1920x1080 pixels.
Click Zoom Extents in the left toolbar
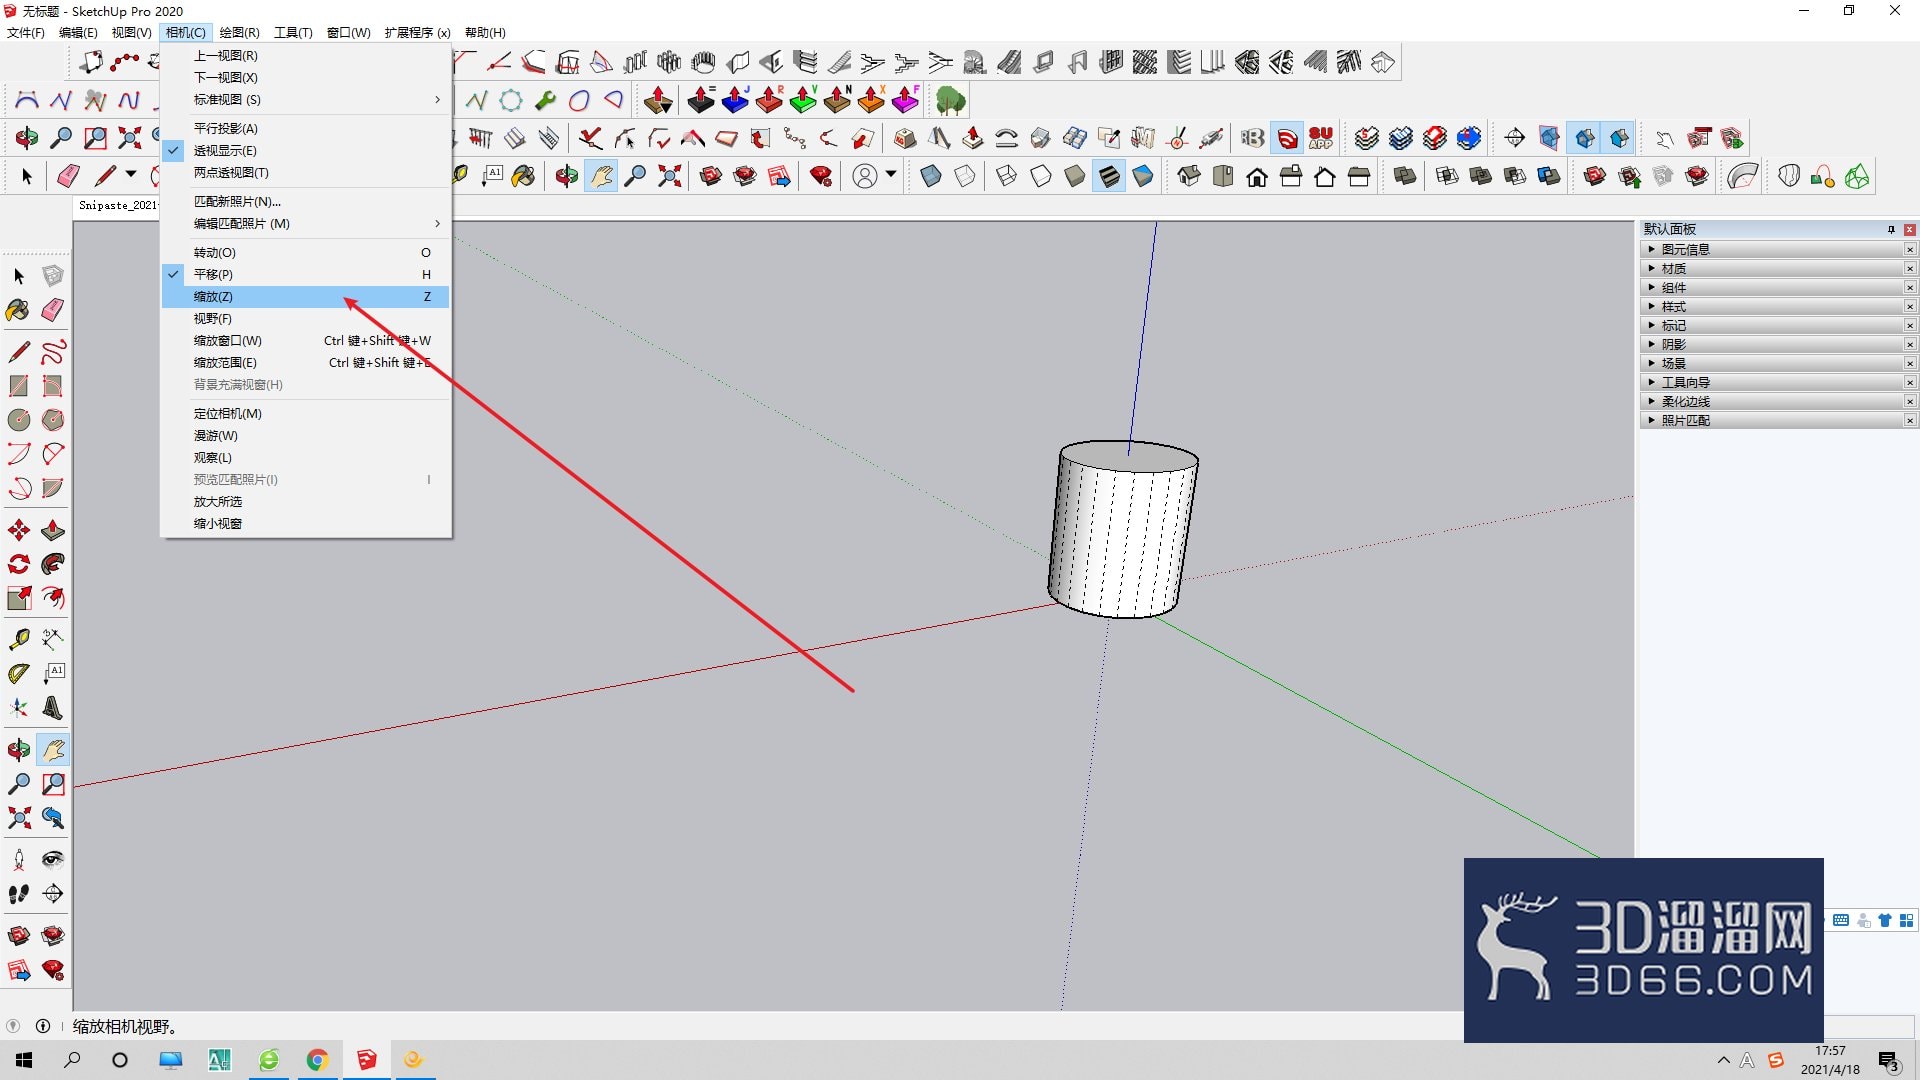[x=19, y=818]
